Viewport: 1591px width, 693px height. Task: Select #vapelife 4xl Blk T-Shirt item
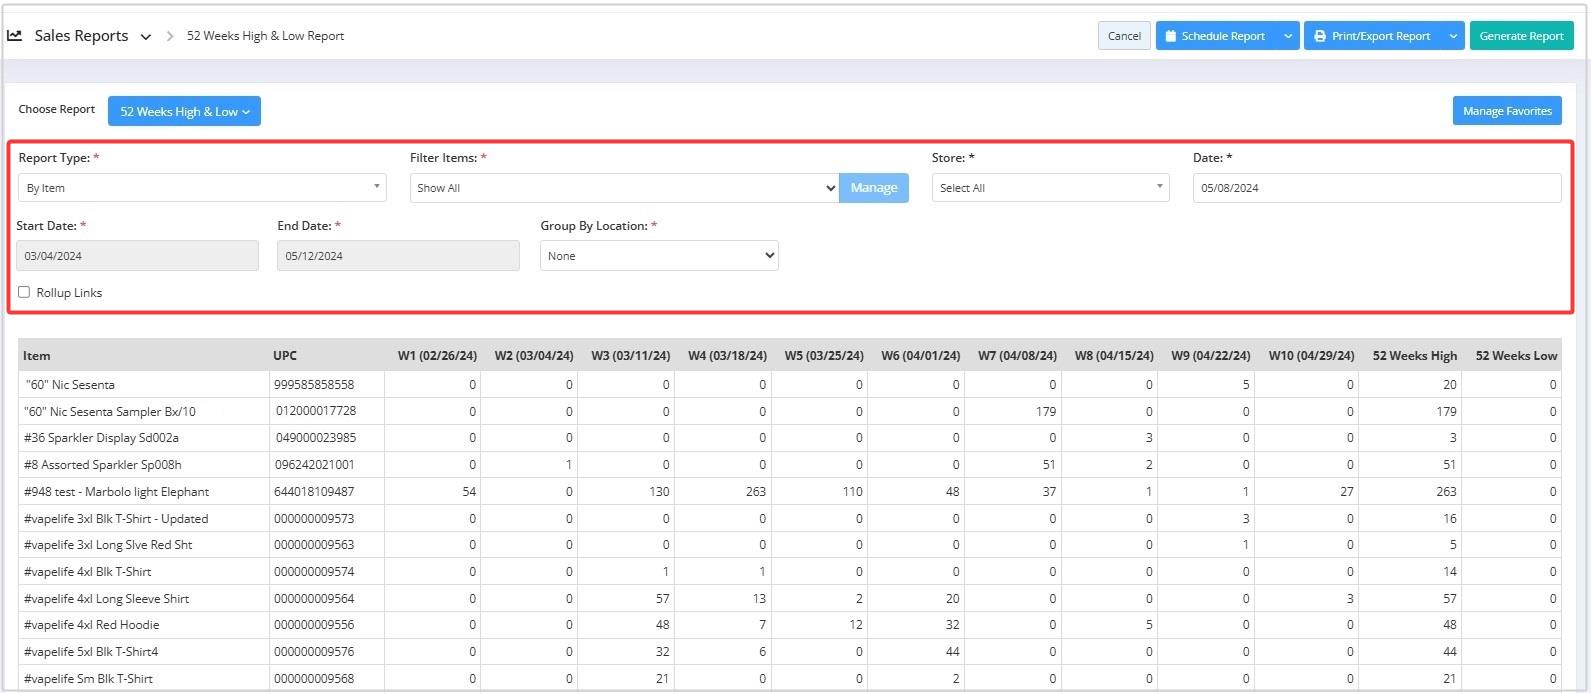[x=87, y=572]
